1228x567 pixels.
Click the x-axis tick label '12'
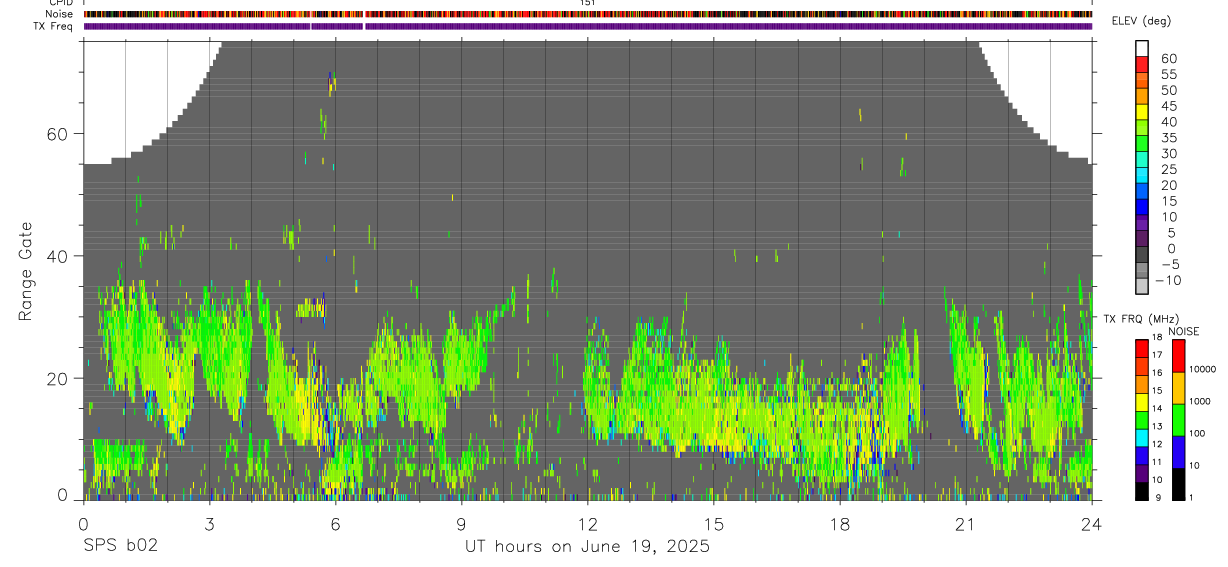(x=587, y=523)
